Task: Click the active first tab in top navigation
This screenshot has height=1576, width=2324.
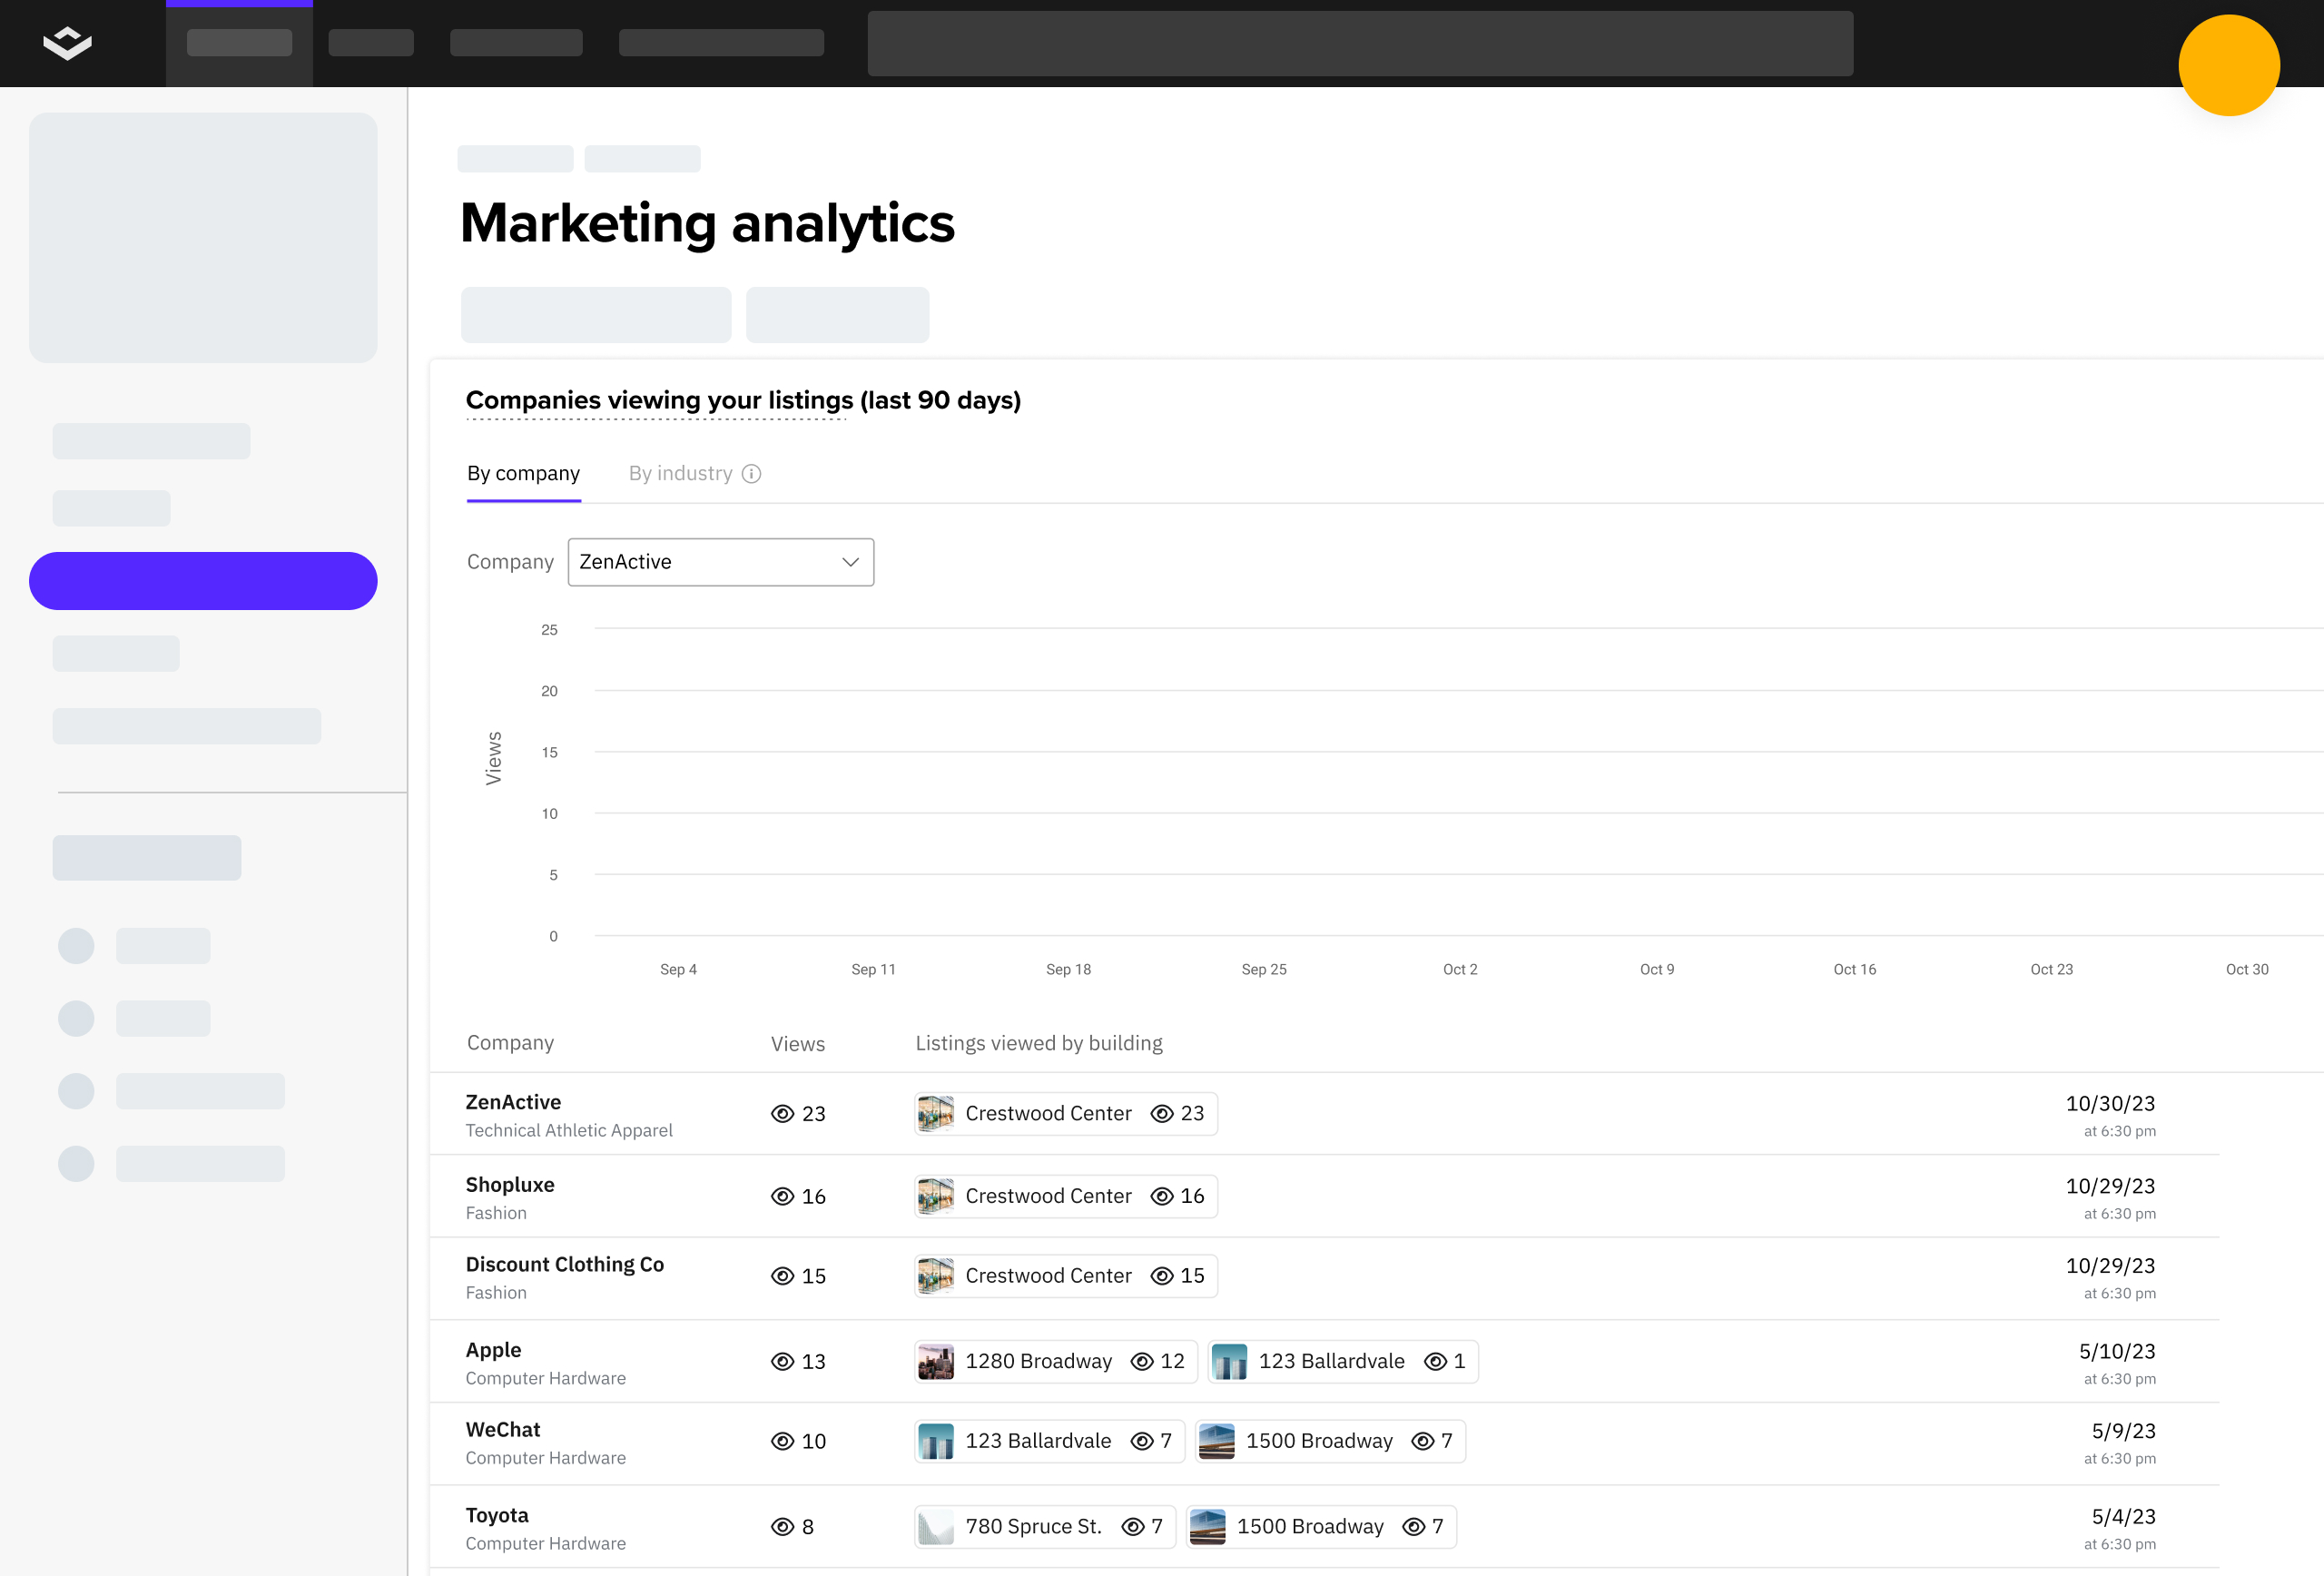Action: coord(239,43)
